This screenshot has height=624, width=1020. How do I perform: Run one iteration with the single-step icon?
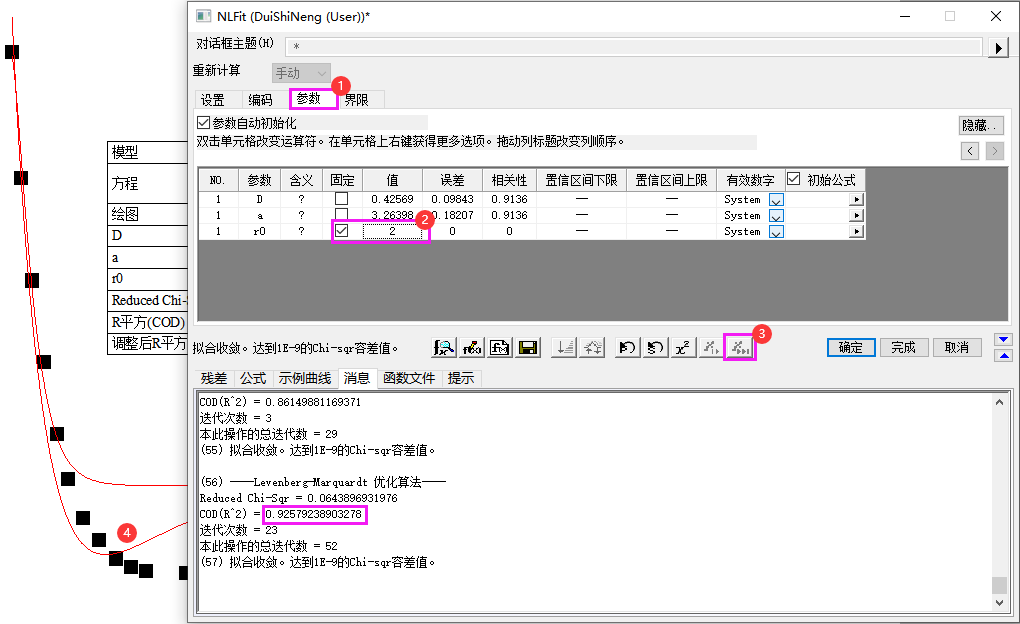(x=711, y=347)
